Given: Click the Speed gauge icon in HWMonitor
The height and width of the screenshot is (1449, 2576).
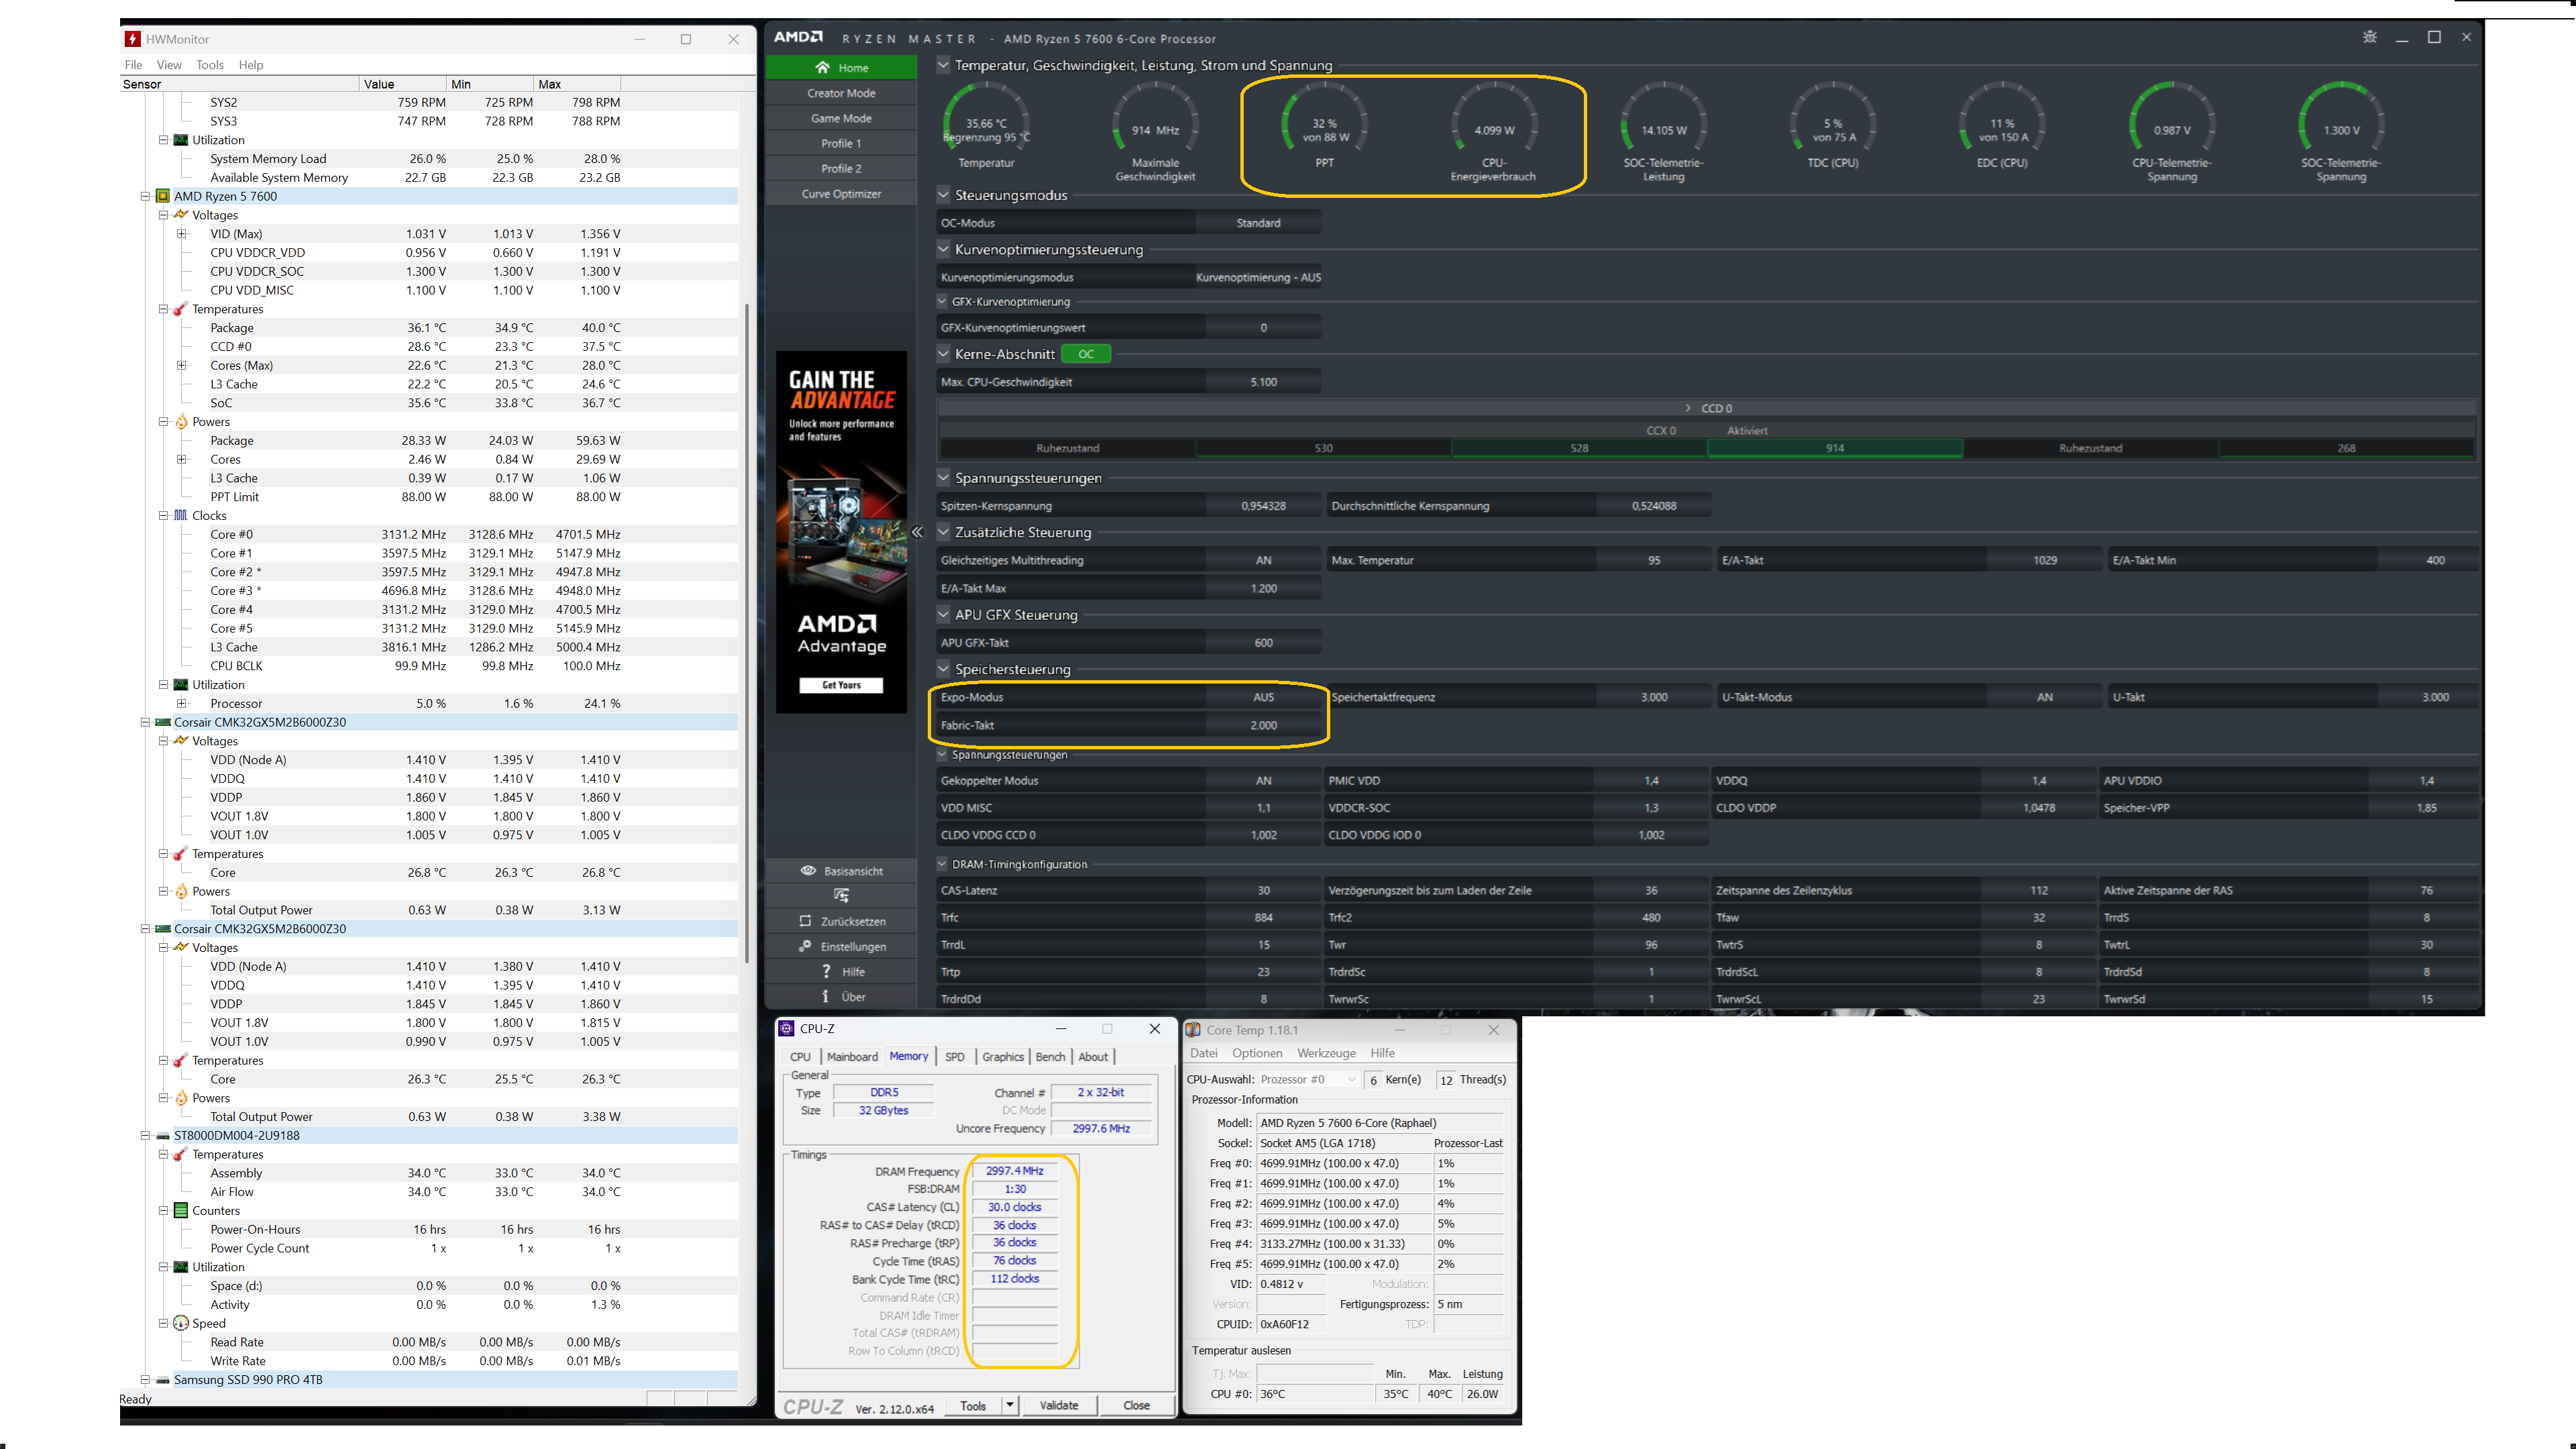Looking at the screenshot, I should coord(181,1323).
